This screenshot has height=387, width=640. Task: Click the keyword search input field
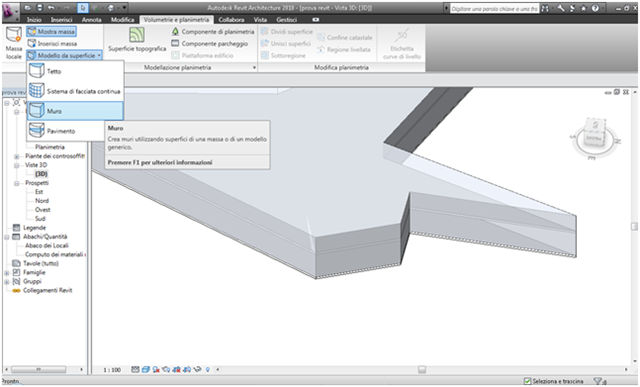(x=494, y=9)
